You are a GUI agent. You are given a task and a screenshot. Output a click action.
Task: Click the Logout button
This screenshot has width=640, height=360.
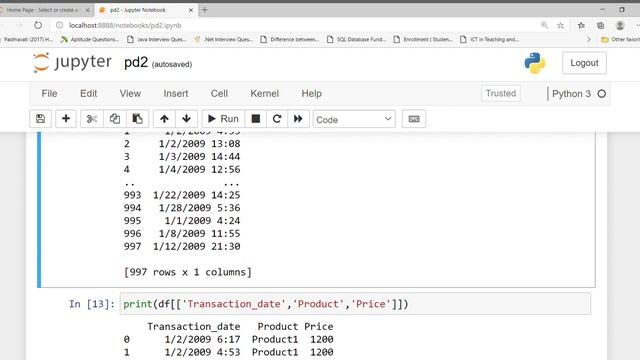click(584, 63)
